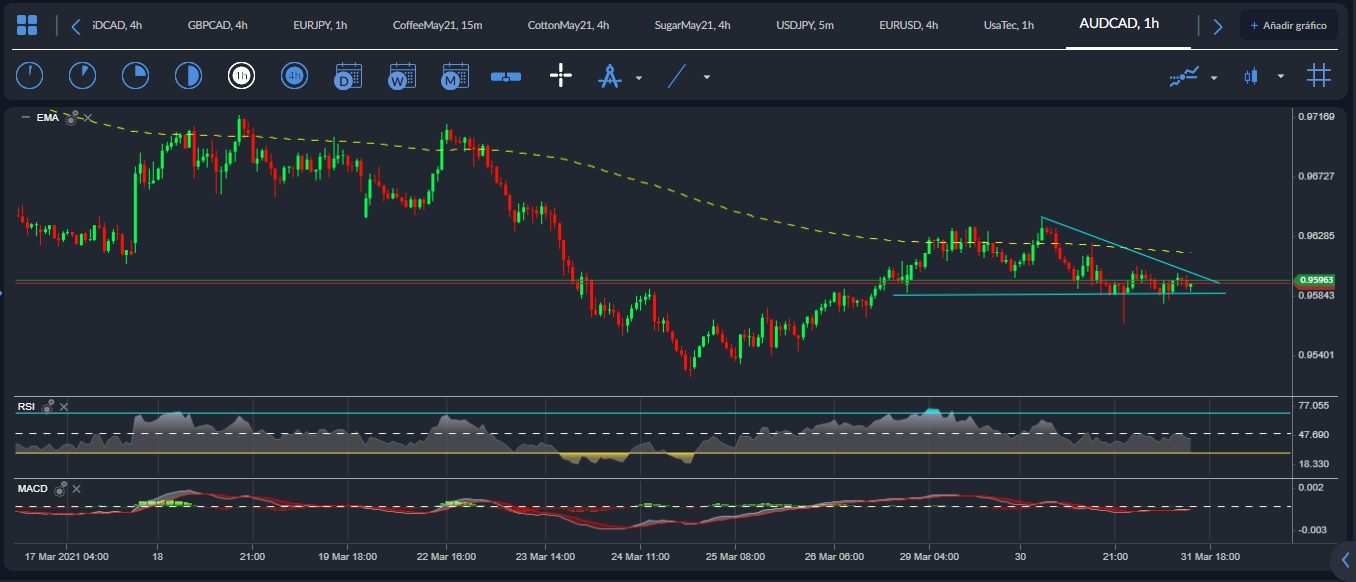Expand the indicators dropdown arrow
Image resolution: width=1356 pixels, height=582 pixels.
1214,77
